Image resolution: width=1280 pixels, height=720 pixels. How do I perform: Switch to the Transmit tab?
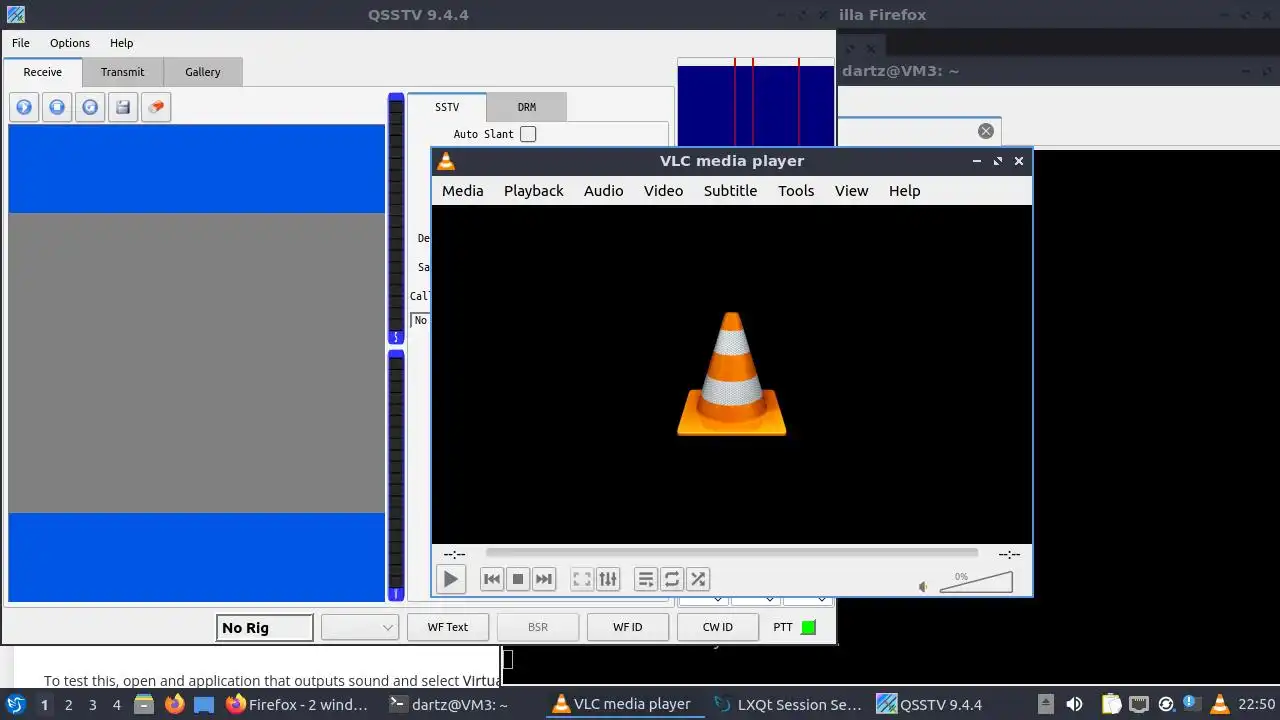click(123, 72)
